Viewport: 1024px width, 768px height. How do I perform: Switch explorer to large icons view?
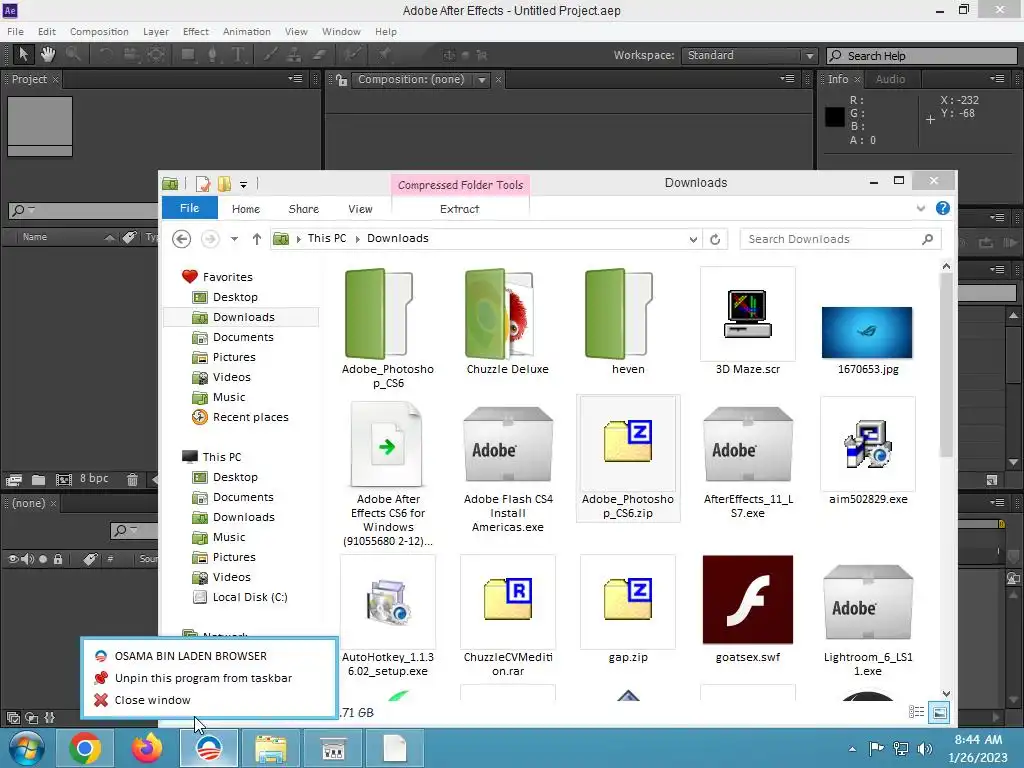[939, 712]
